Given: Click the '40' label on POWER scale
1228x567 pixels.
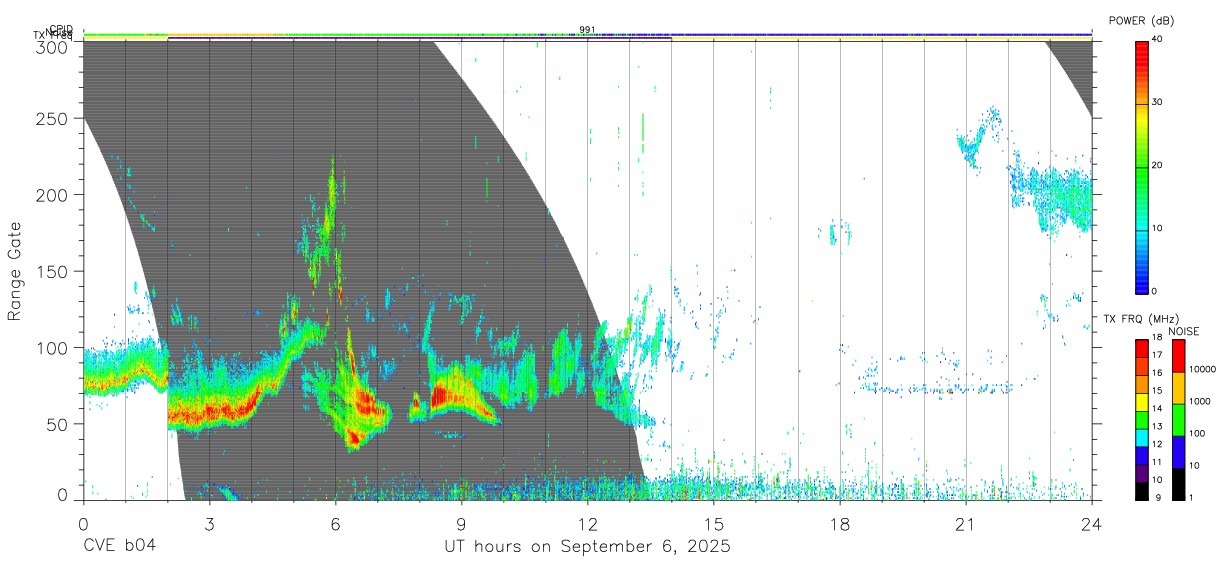Looking at the screenshot, I should pos(1157,39).
